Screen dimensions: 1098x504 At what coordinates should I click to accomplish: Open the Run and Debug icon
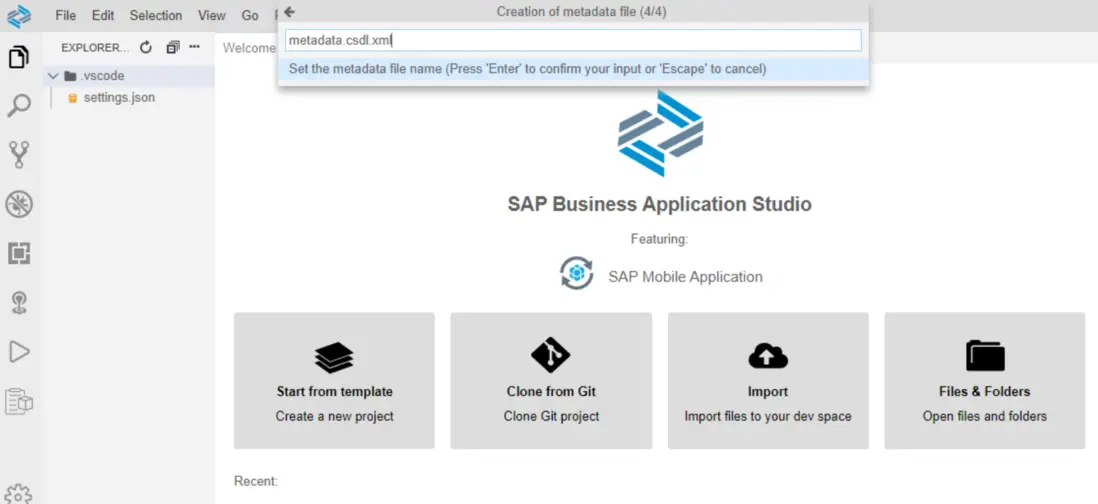(x=19, y=204)
